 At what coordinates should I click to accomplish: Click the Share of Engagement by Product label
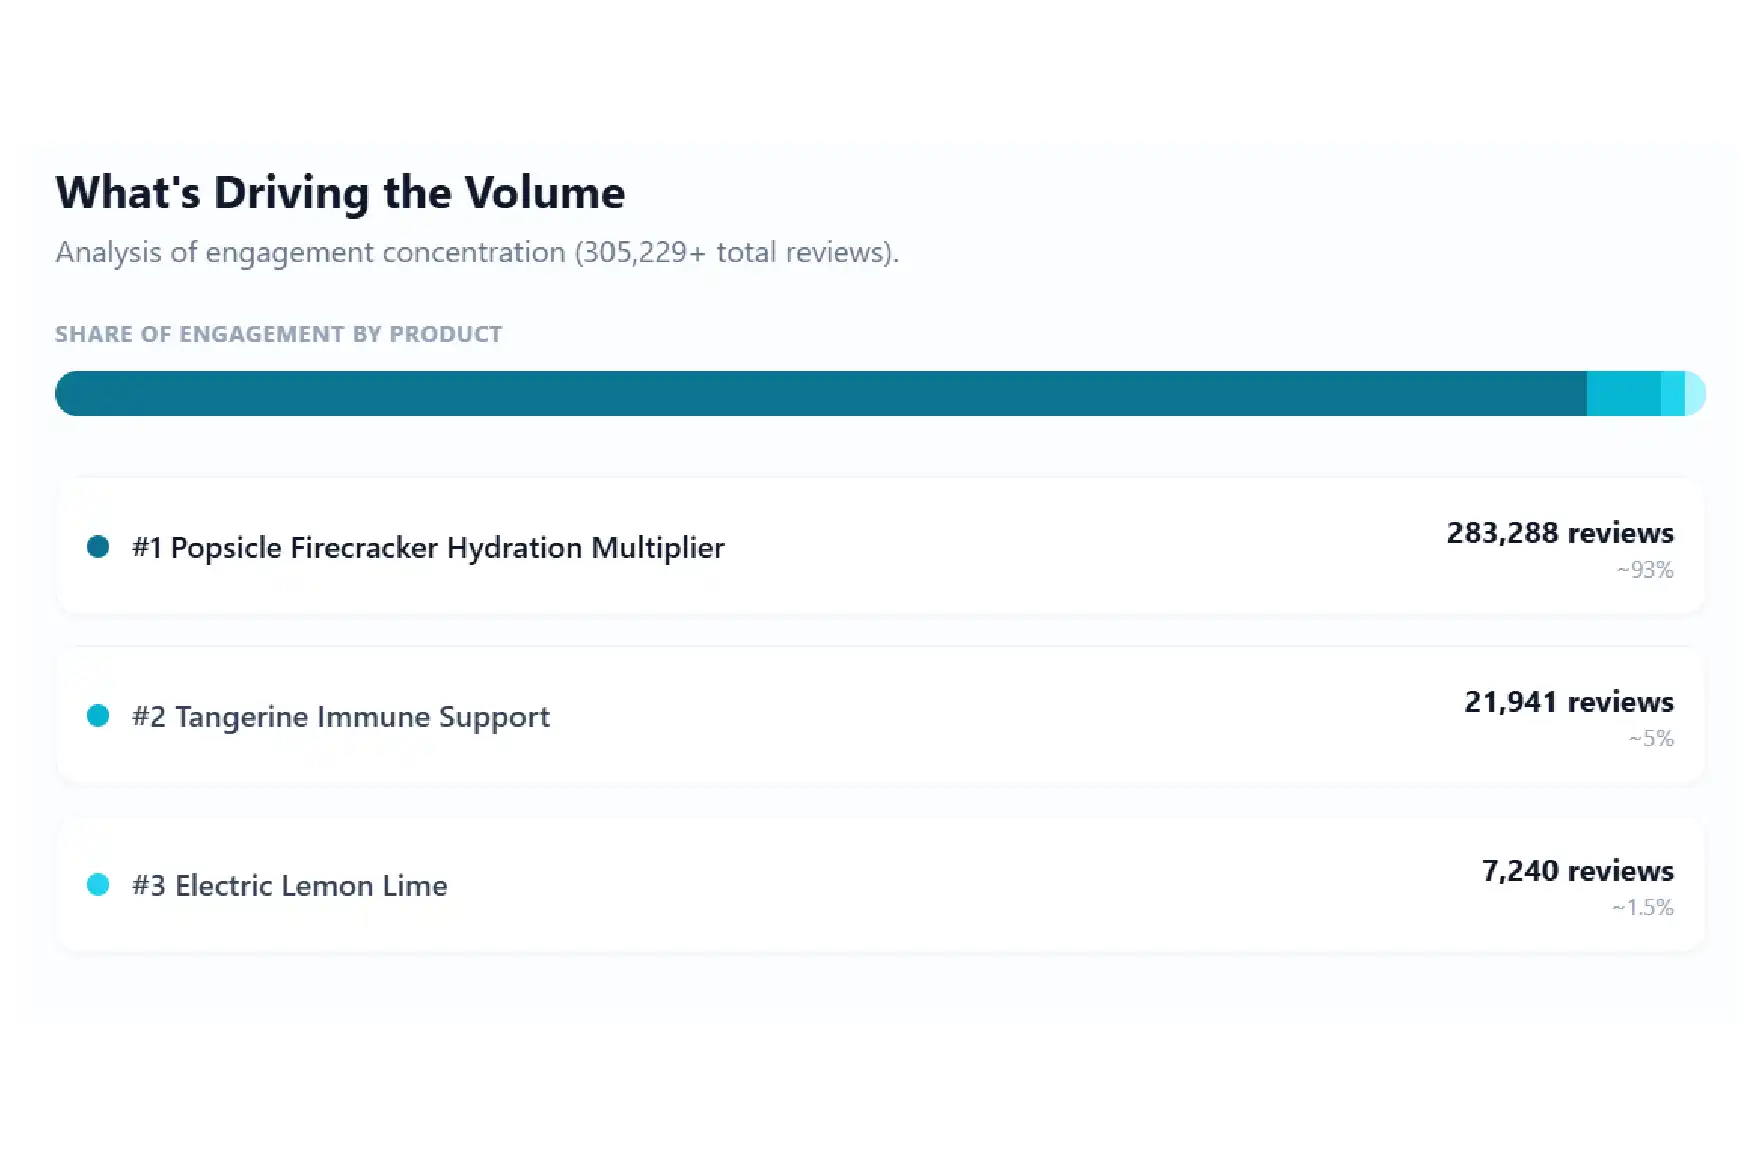[x=279, y=334]
